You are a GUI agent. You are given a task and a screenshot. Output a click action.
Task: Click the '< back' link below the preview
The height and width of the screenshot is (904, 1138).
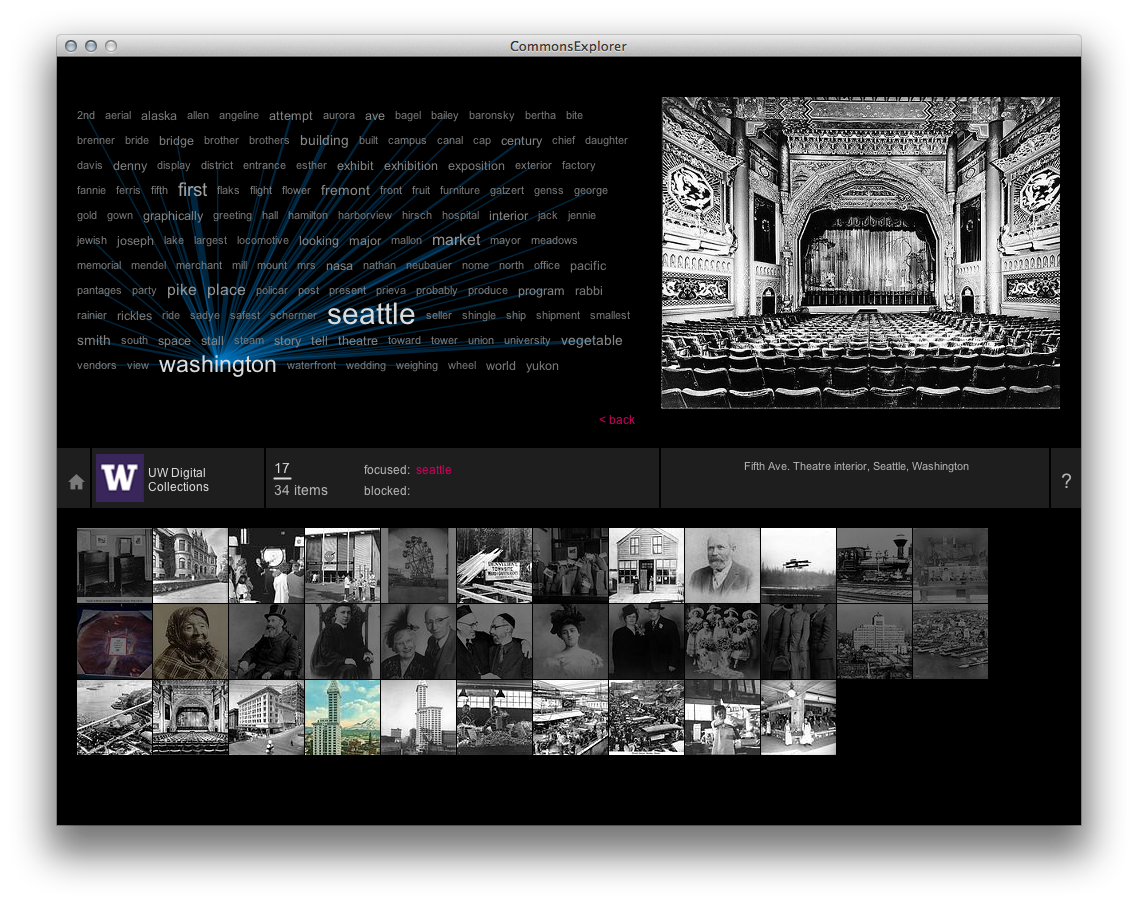(617, 420)
